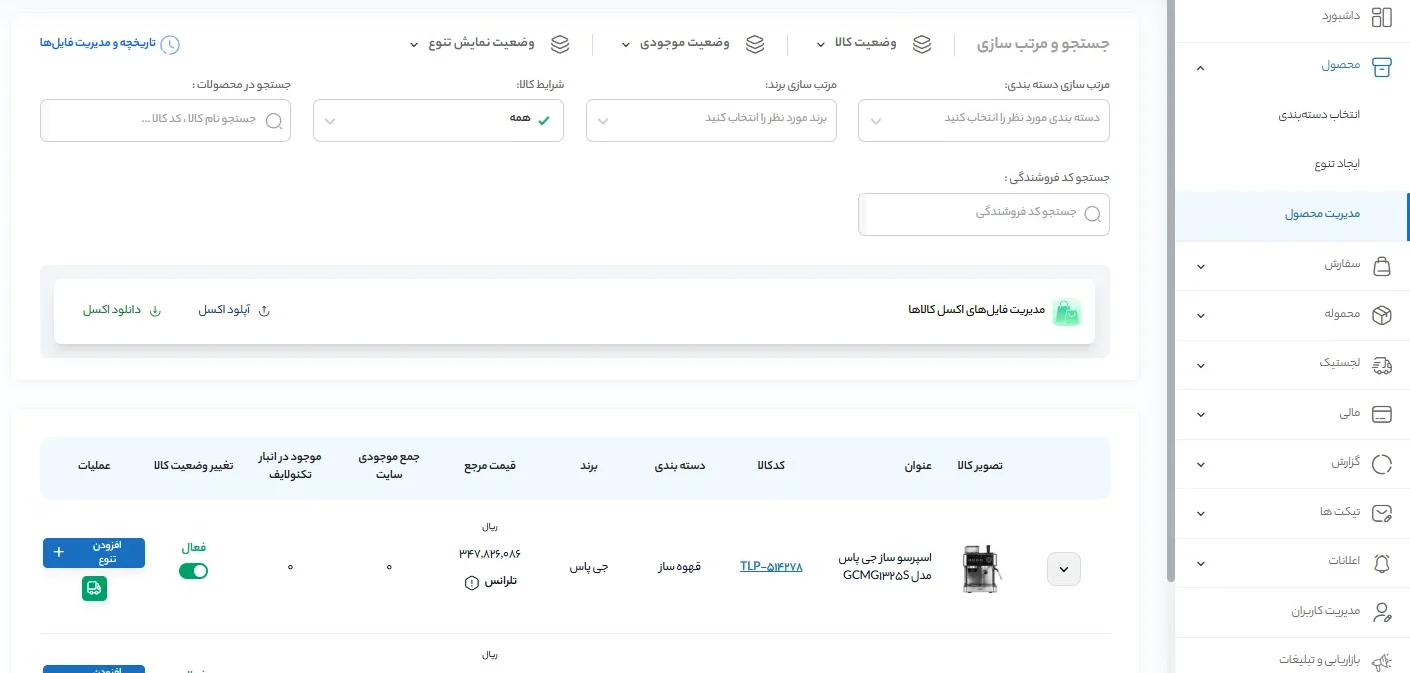Click the لجستیک truck icon
The width and height of the screenshot is (1410, 673).
click(1381, 365)
